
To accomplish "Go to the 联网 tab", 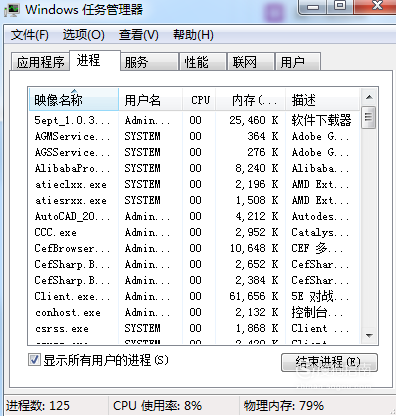I will pyautogui.click(x=251, y=62).
